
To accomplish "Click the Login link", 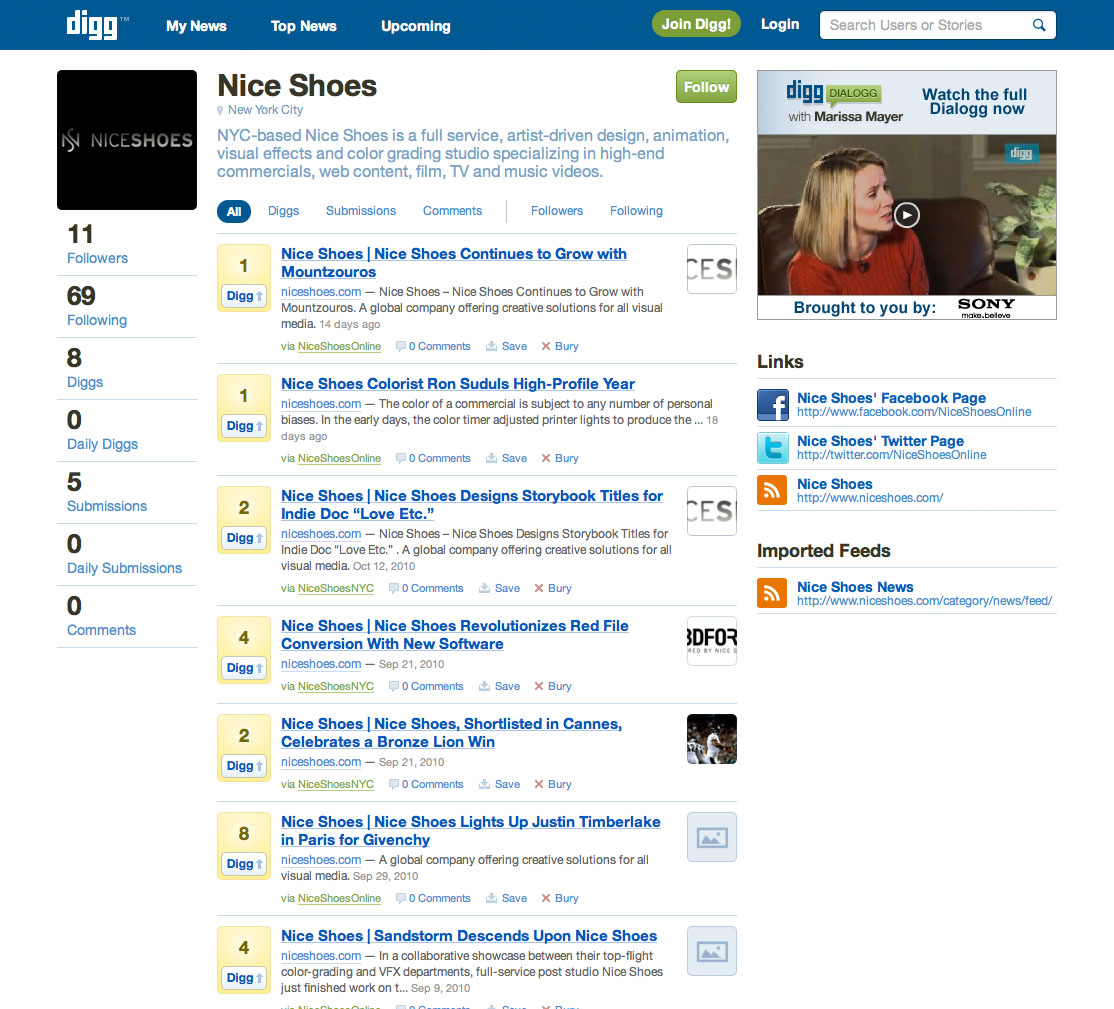I will click(780, 24).
